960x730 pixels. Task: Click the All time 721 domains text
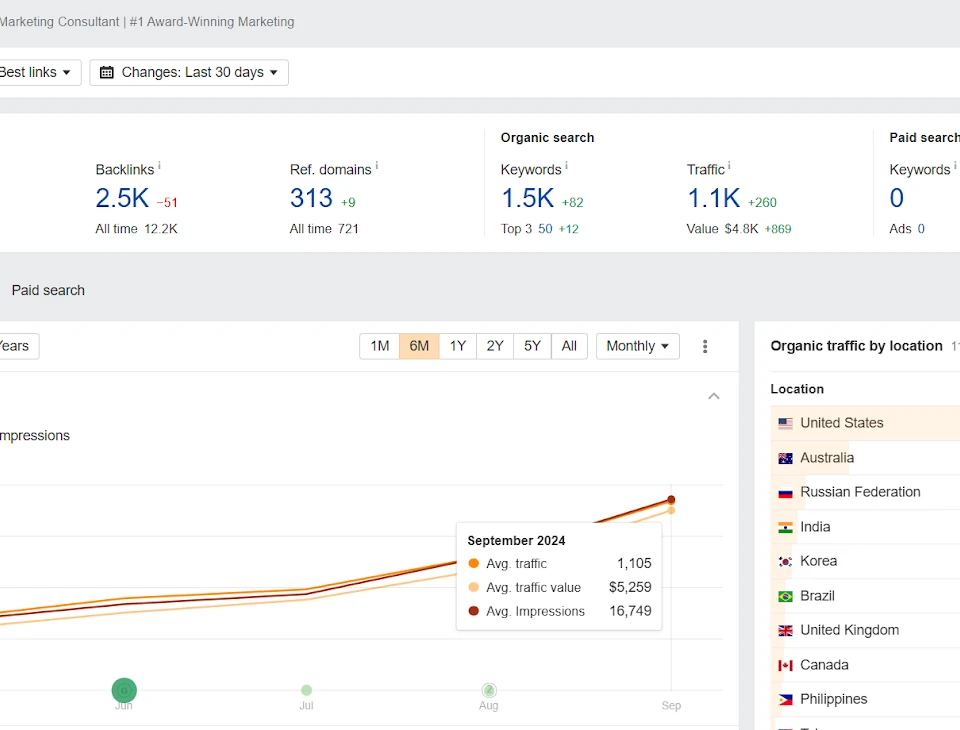324,229
